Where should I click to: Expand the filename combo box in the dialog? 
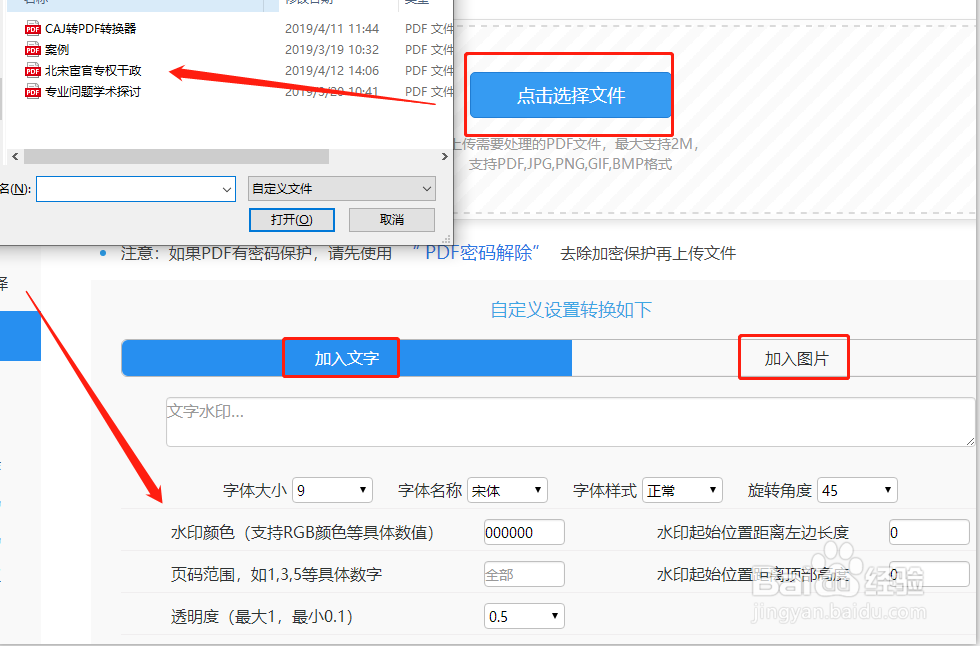point(226,188)
